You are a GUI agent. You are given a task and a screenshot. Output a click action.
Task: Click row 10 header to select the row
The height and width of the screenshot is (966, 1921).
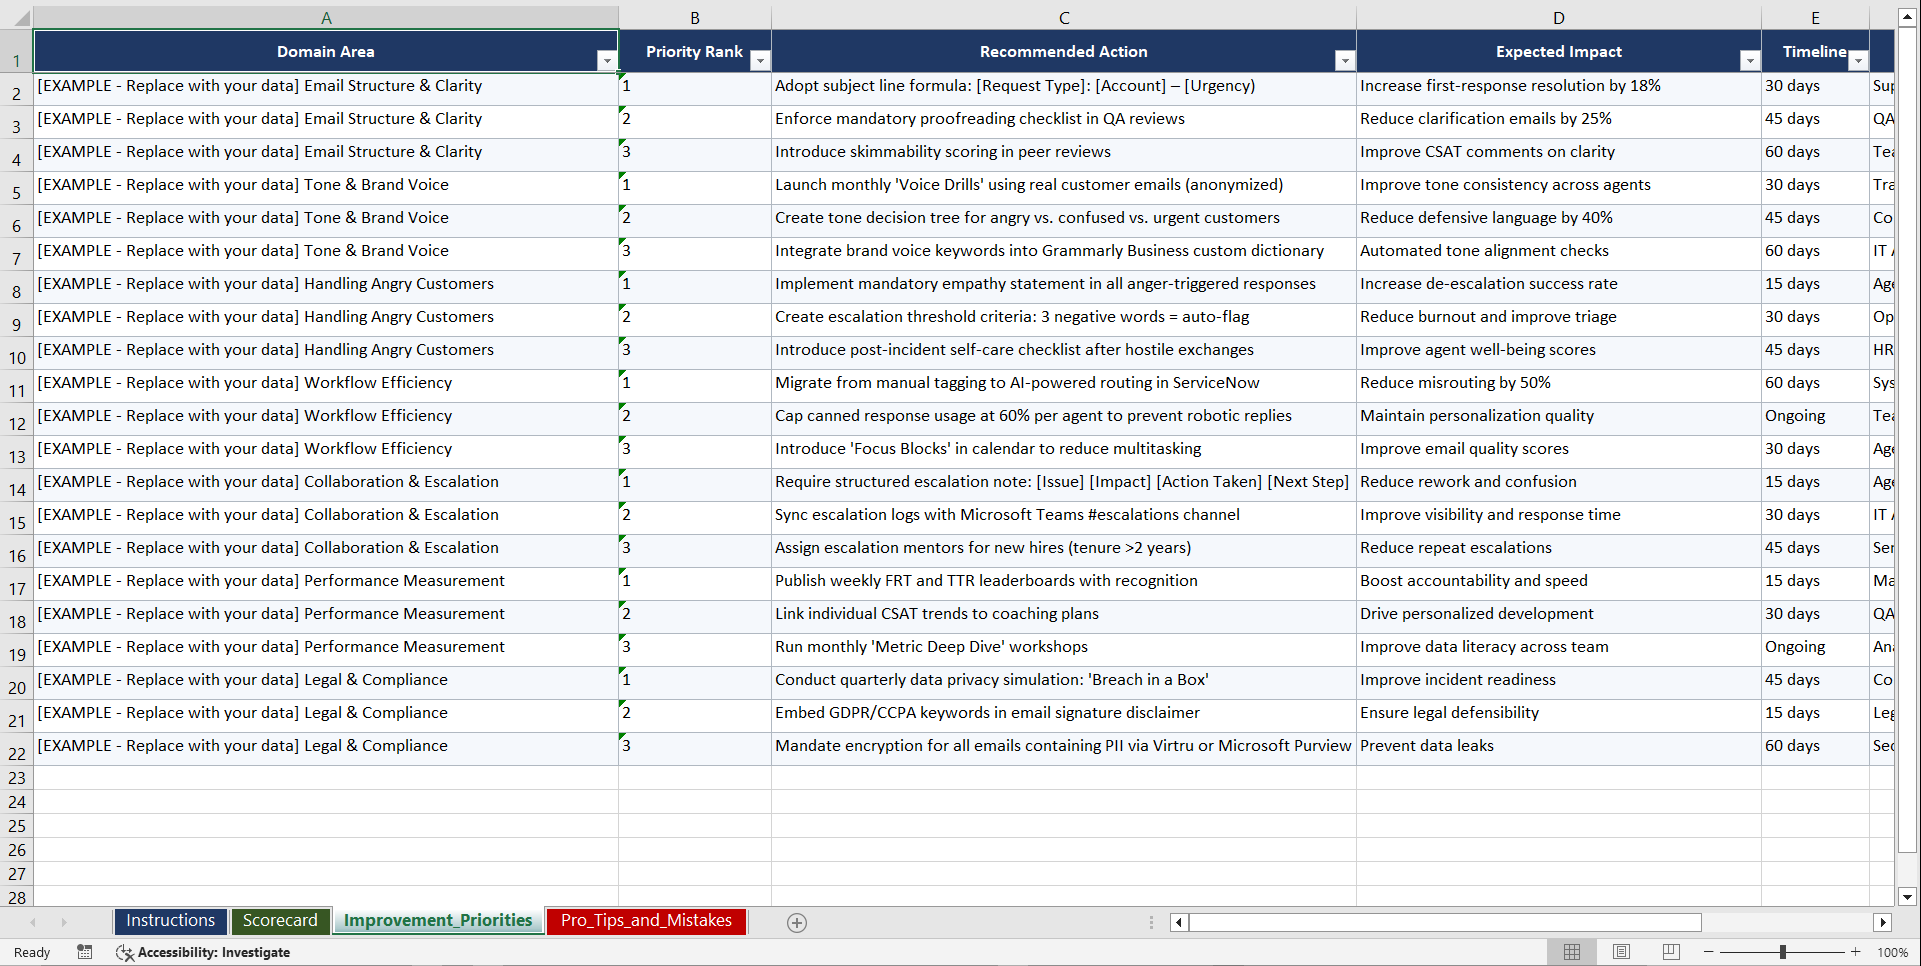tap(16, 352)
